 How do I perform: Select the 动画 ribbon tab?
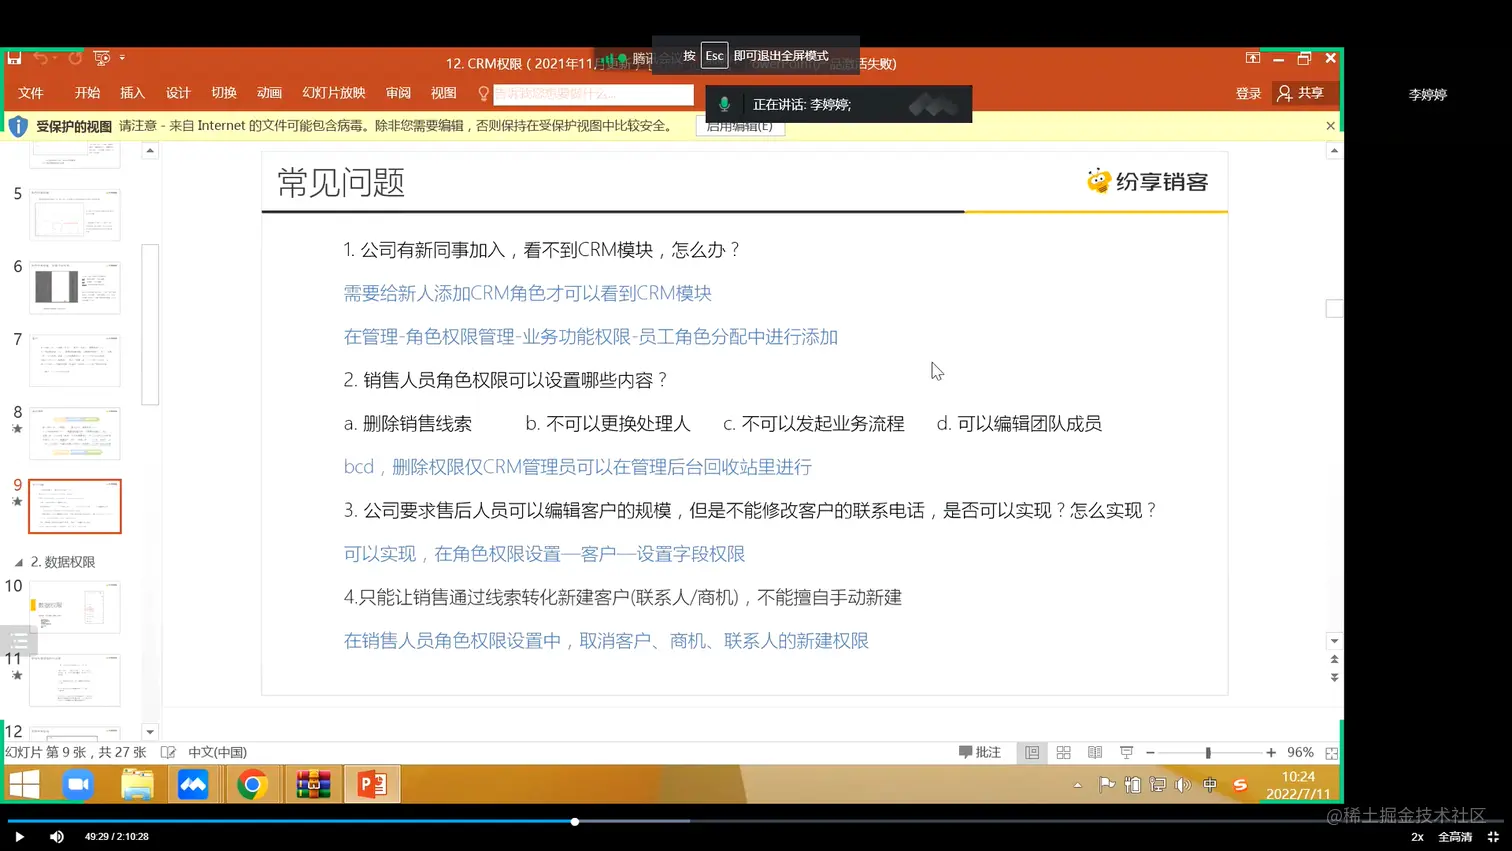tap(269, 93)
